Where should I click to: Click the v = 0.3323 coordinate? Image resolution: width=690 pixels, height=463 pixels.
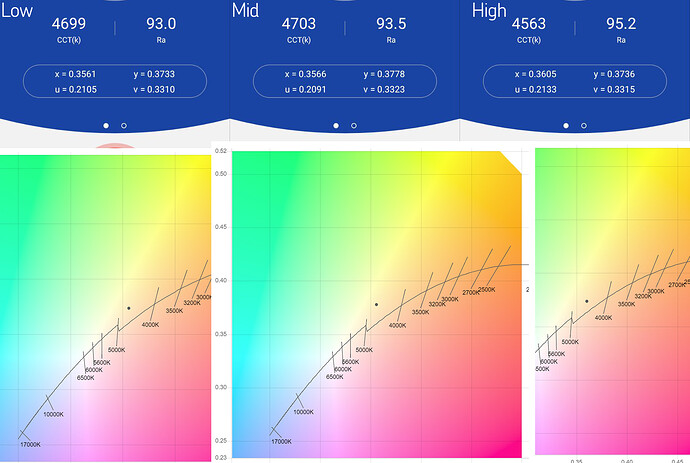tap(384, 89)
